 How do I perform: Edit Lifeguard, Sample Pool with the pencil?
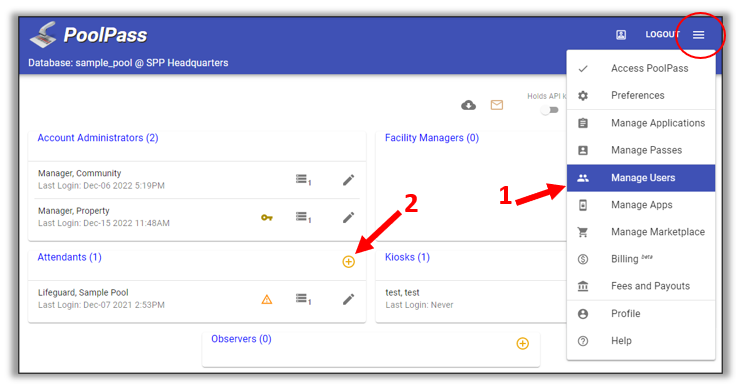pyautogui.click(x=348, y=299)
